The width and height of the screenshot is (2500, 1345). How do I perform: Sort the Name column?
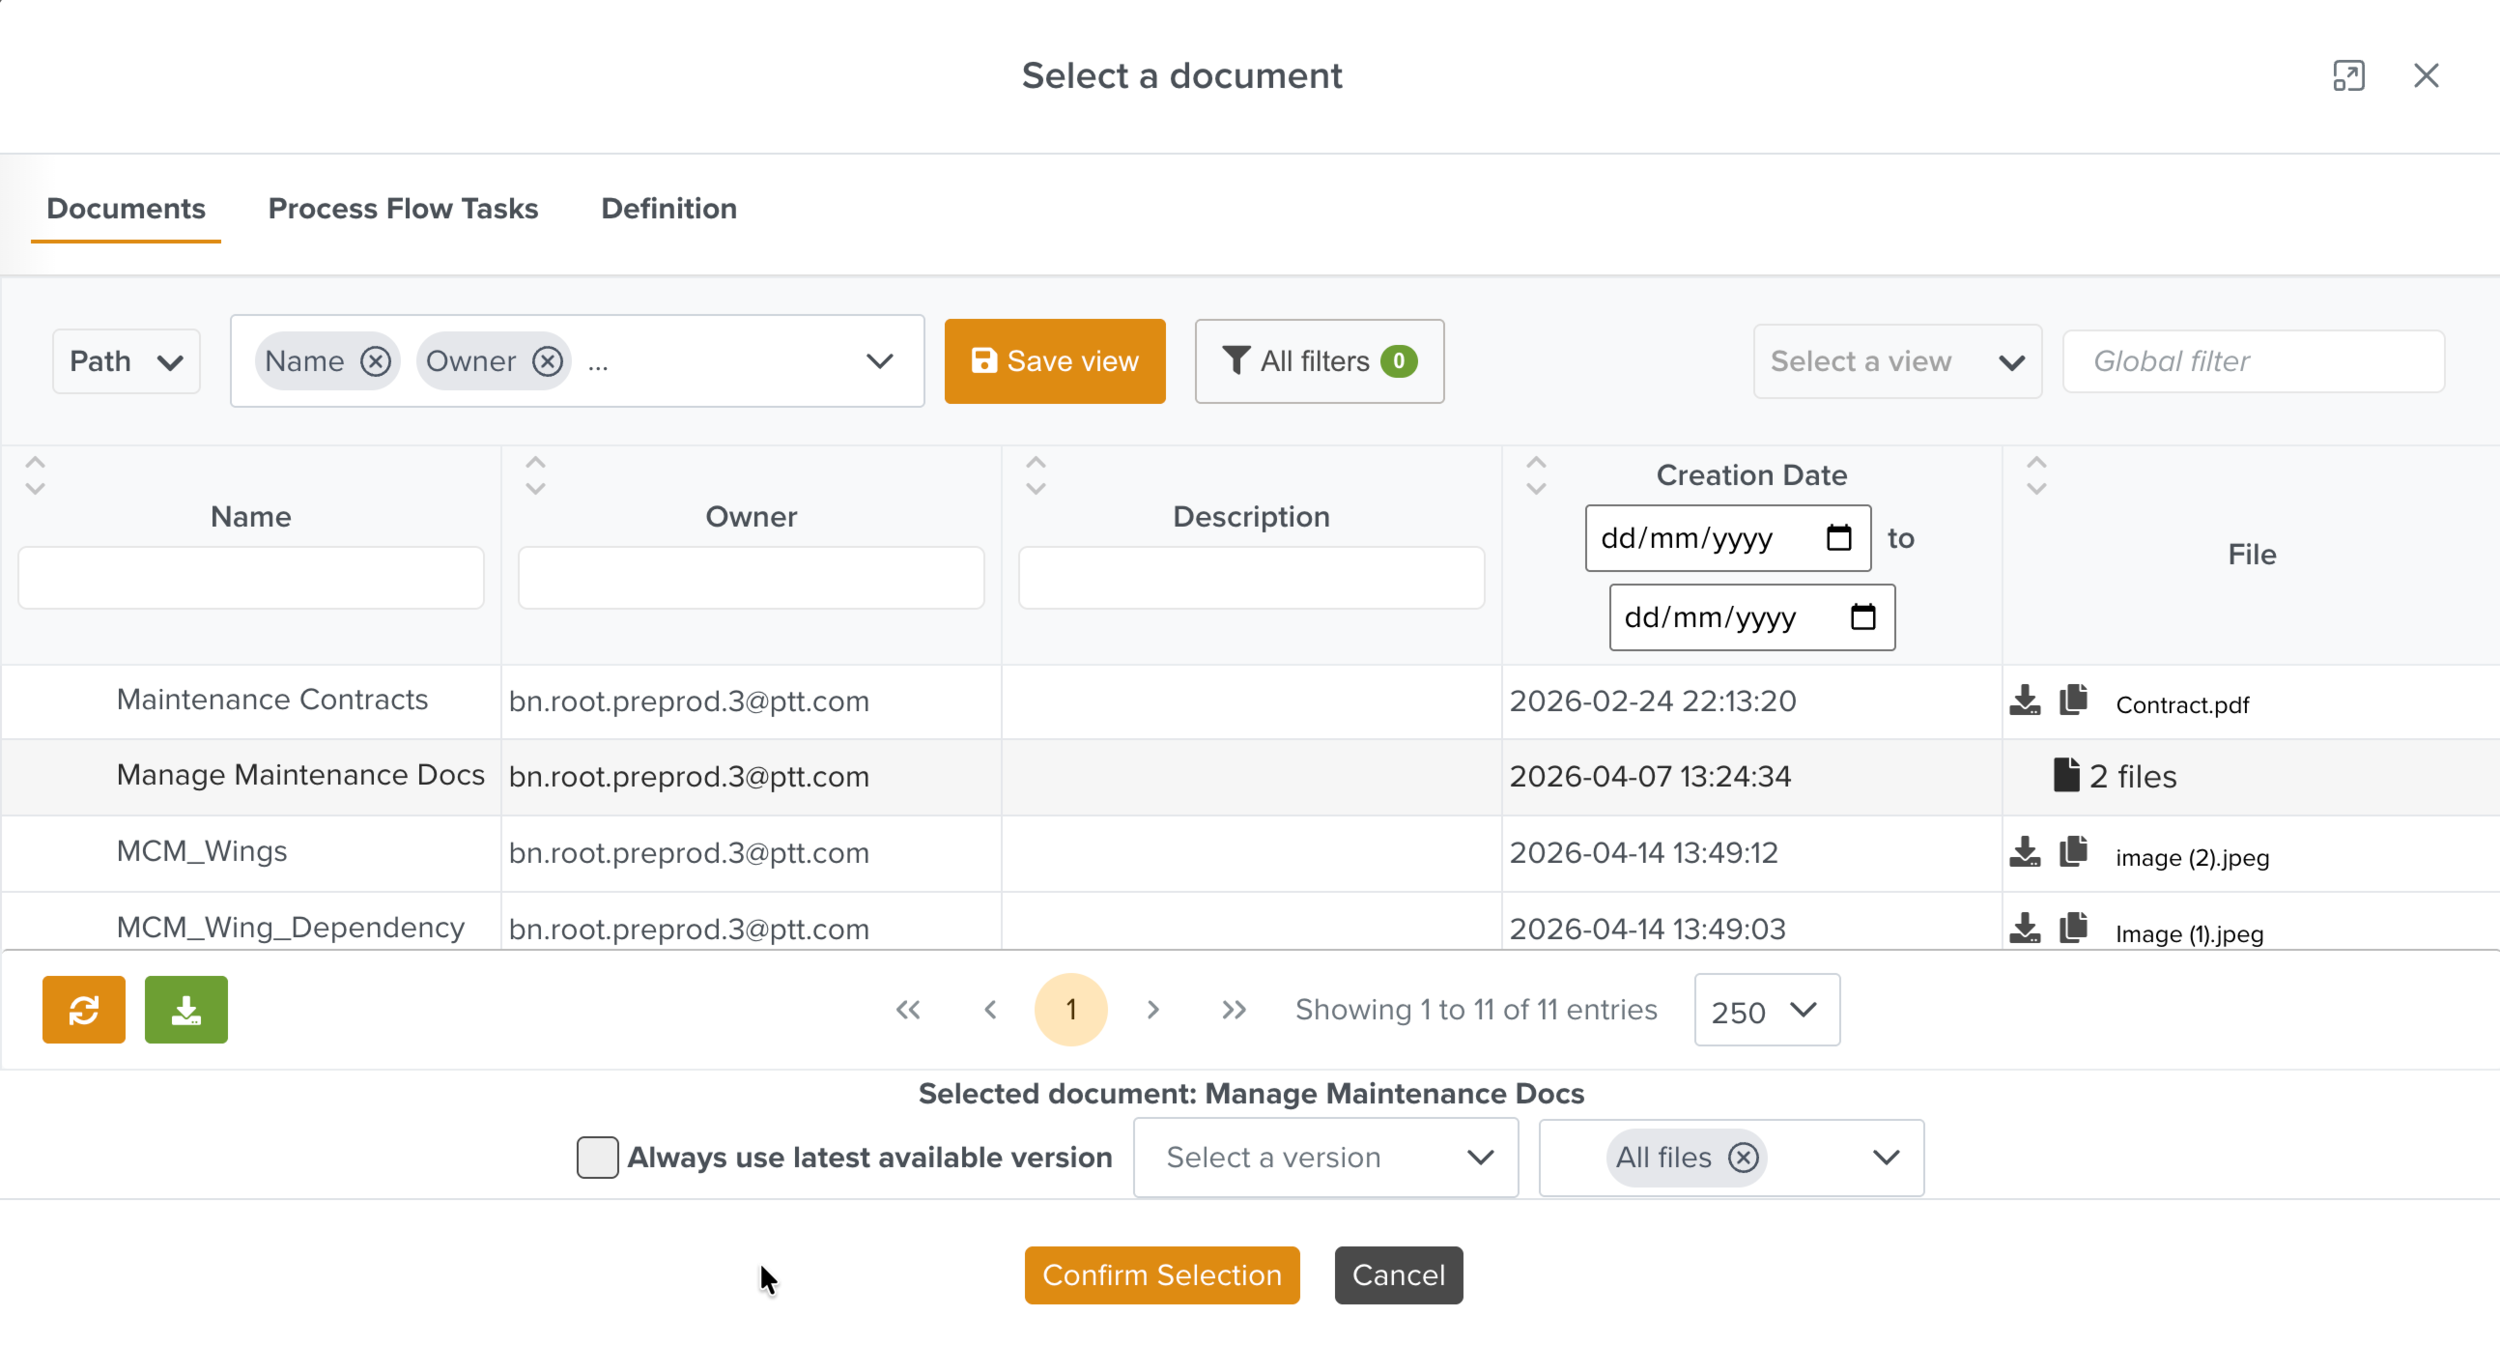click(35, 476)
